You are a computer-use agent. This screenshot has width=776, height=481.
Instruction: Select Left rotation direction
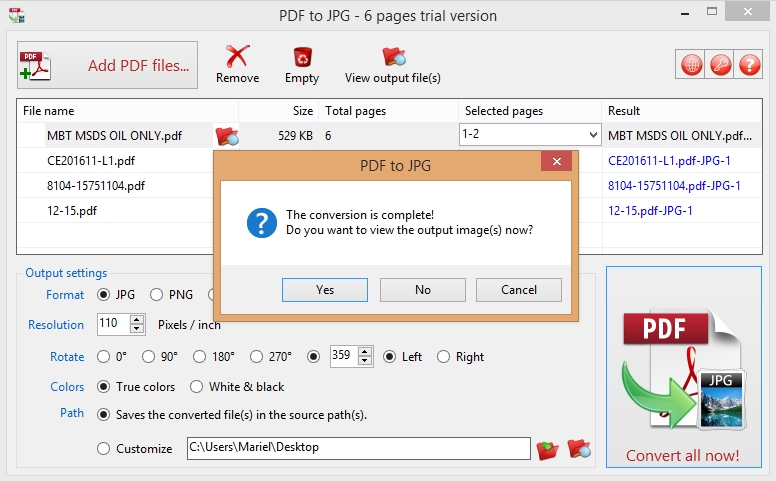[x=389, y=357]
